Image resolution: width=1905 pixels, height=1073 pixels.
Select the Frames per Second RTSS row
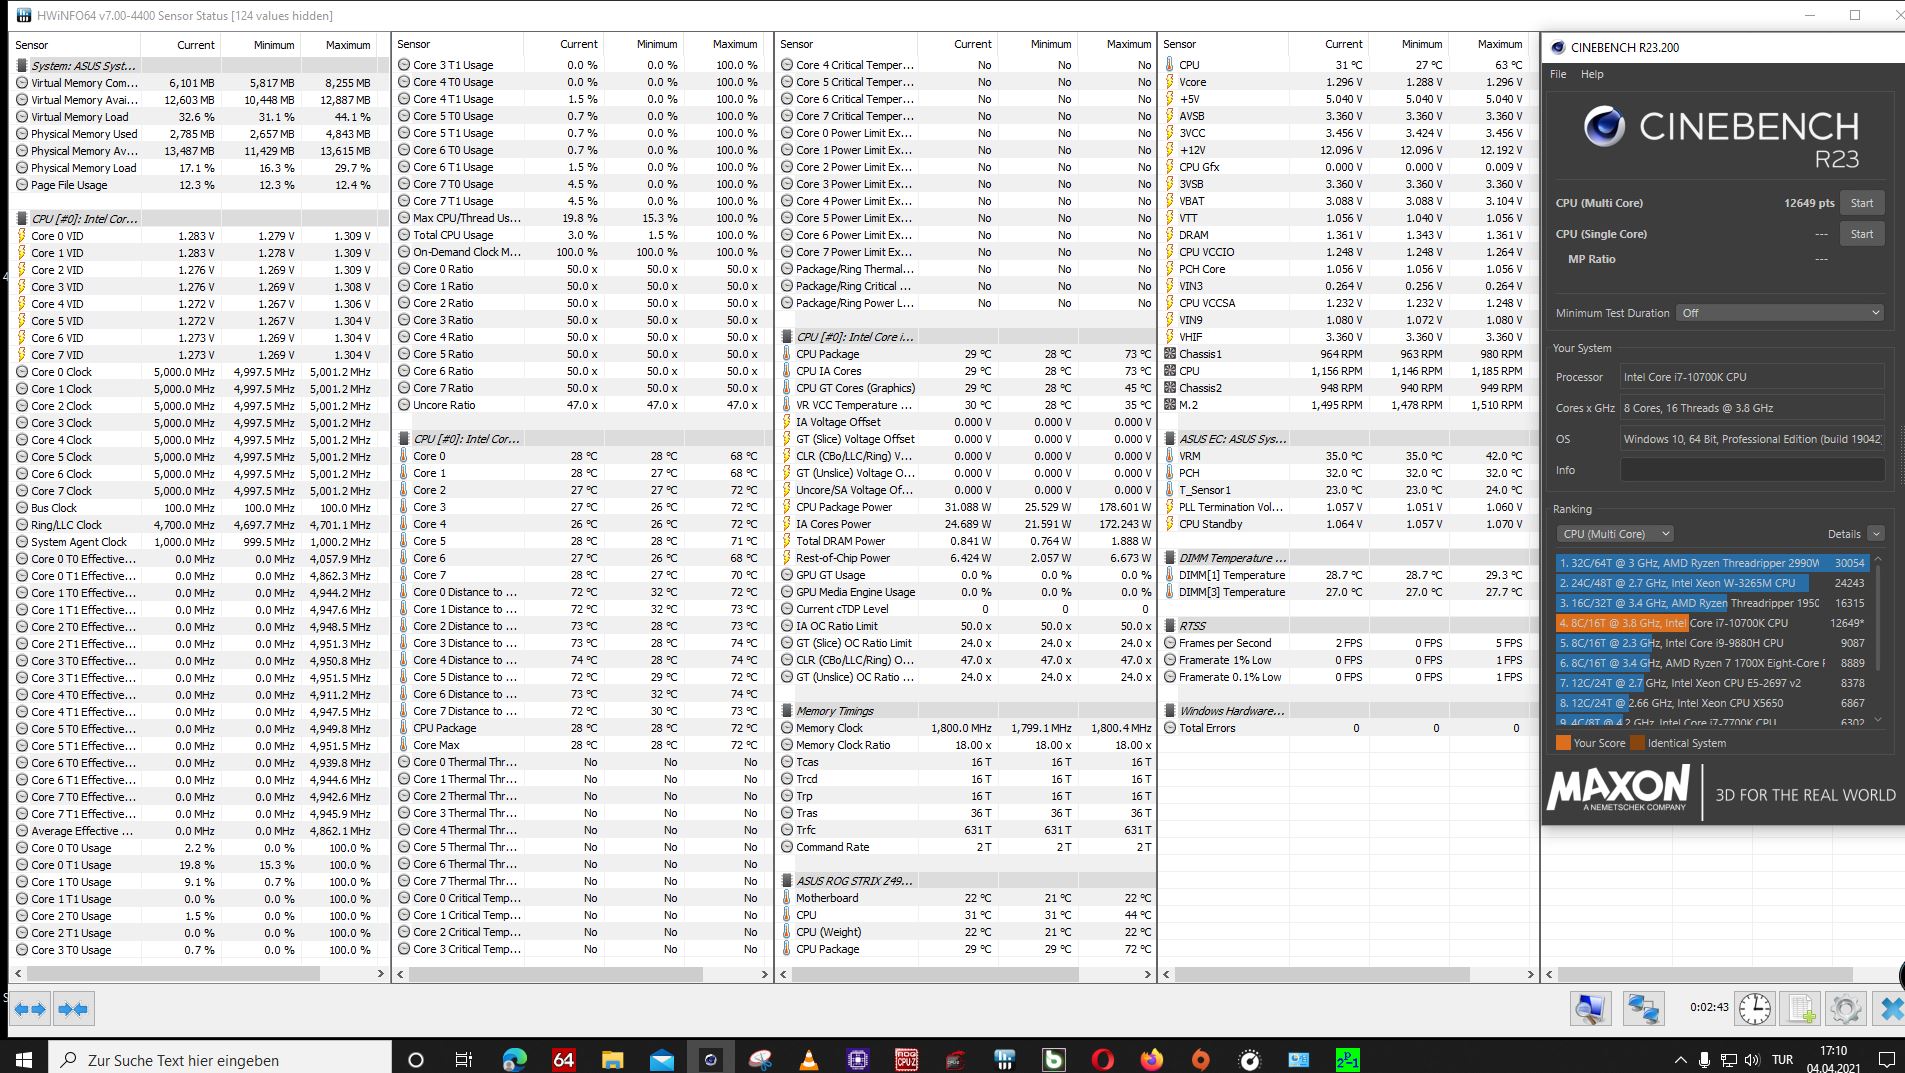point(1348,643)
